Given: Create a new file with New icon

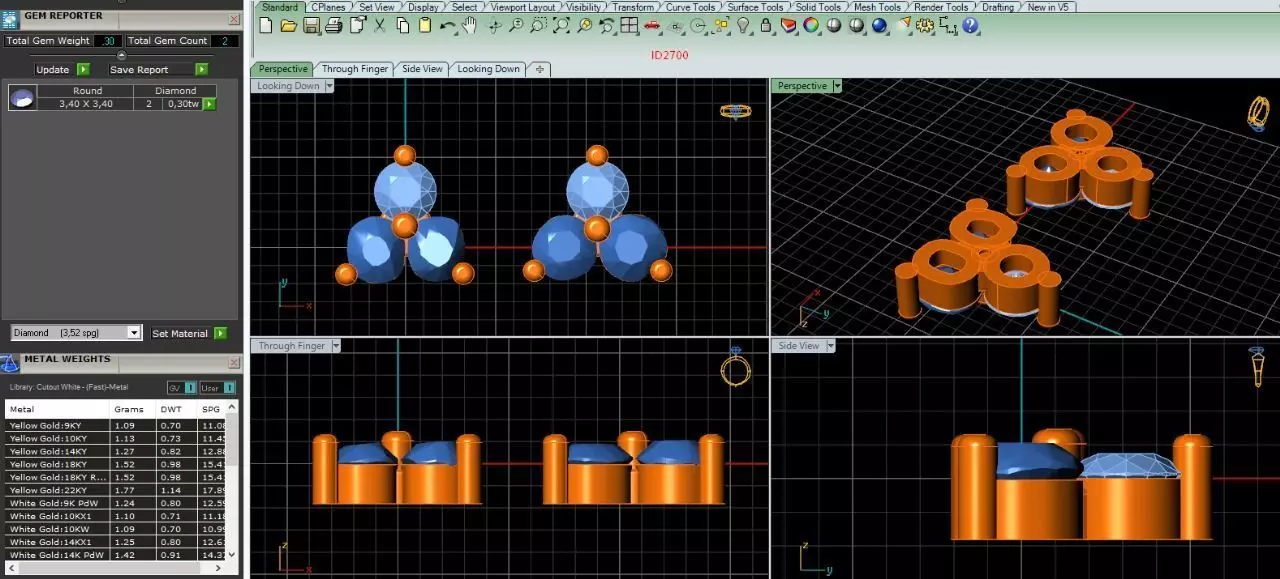Looking at the screenshot, I should click(265, 25).
